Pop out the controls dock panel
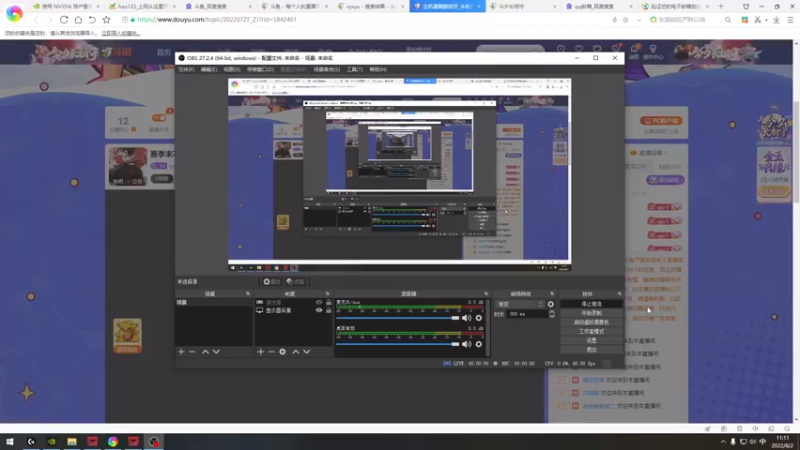 619,294
